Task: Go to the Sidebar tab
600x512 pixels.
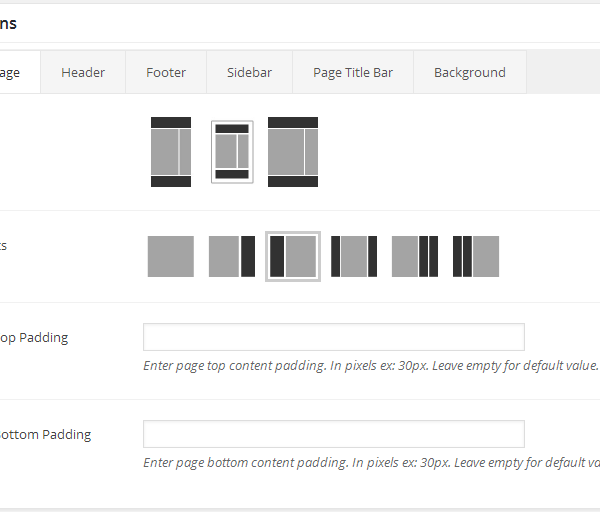Action: click(249, 72)
